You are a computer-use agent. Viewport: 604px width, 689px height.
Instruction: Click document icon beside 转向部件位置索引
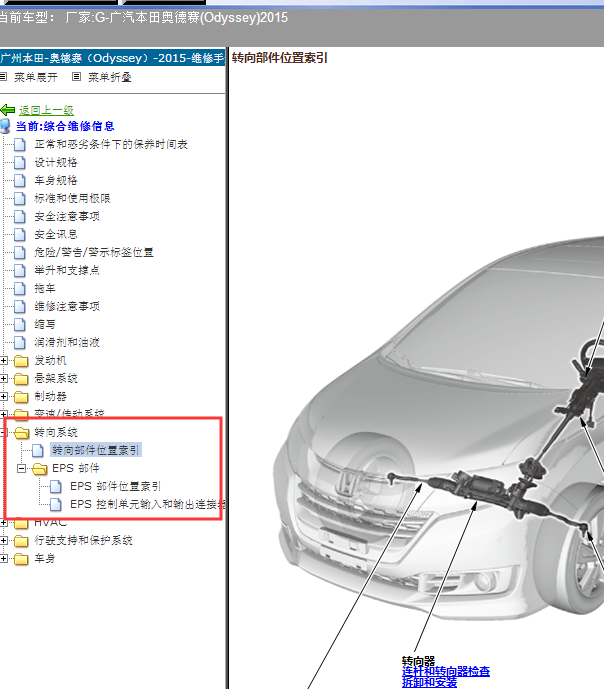[37, 450]
